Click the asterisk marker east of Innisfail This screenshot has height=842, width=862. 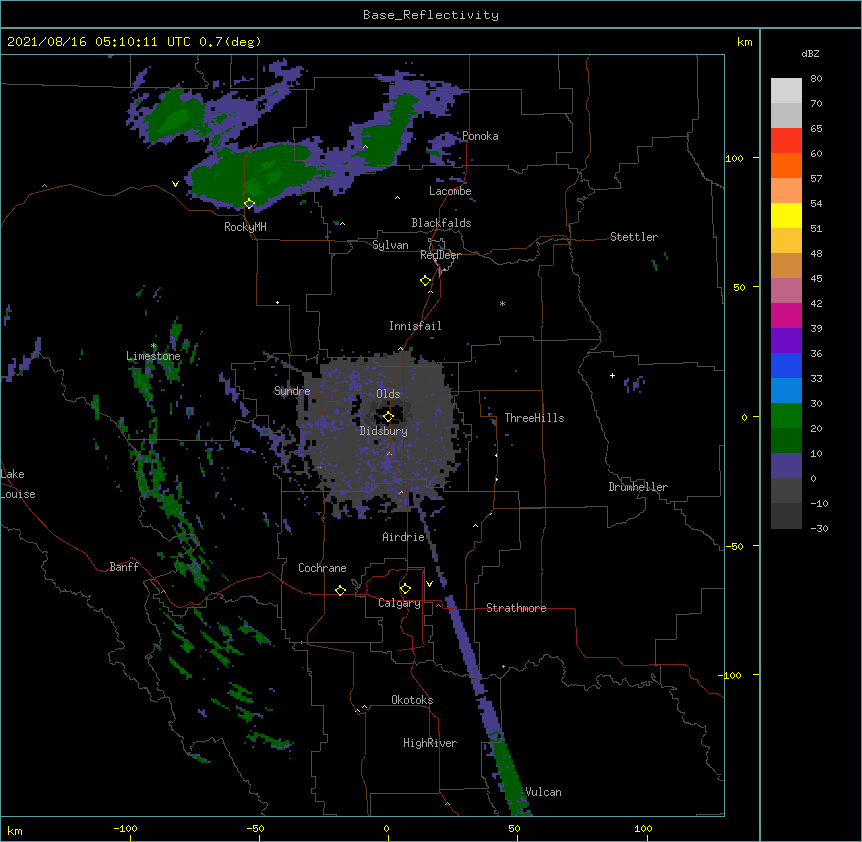tap(502, 303)
